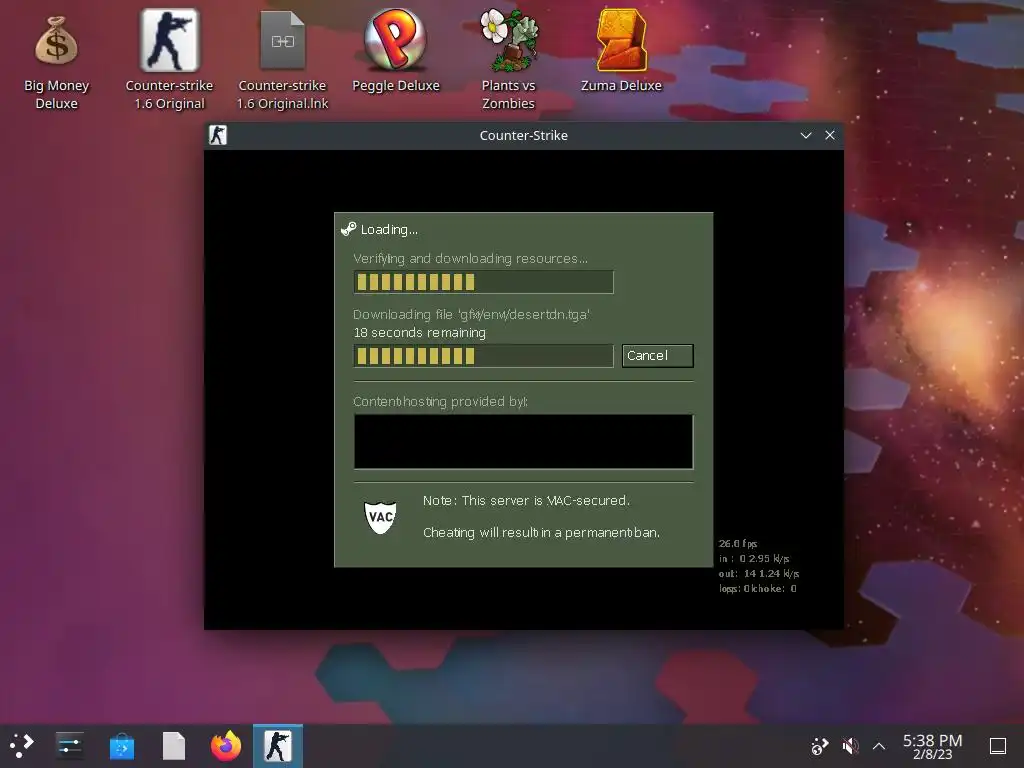The height and width of the screenshot is (768, 1024).
Task: Click the 'in :' network rate line
Action: tap(754, 559)
